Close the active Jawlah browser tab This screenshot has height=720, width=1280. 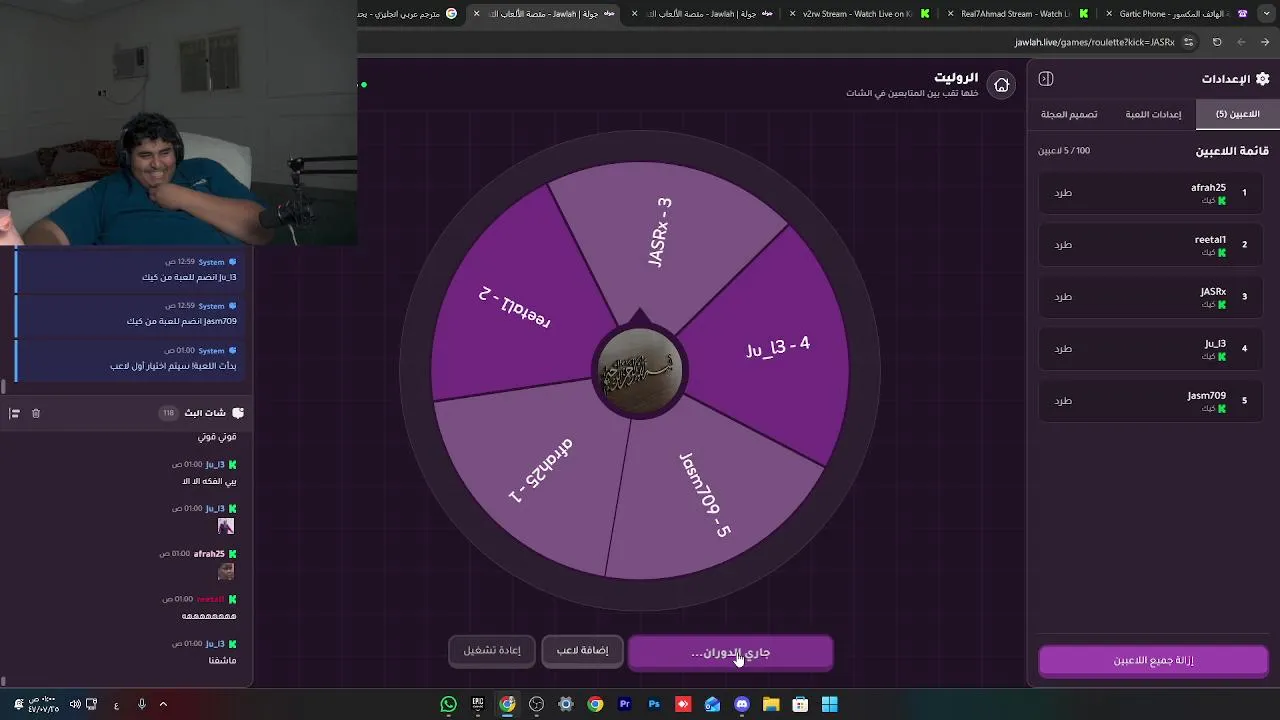(477, 14)
